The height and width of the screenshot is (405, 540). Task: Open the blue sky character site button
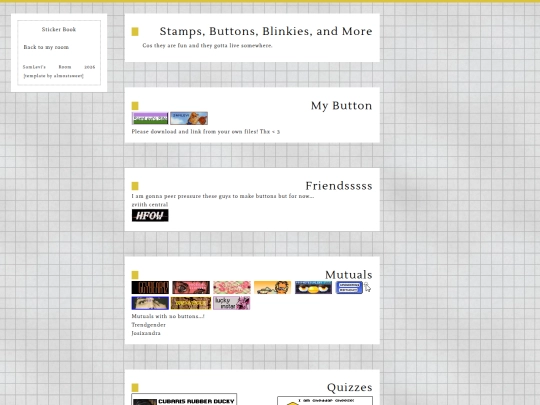(x=189, y=118)
